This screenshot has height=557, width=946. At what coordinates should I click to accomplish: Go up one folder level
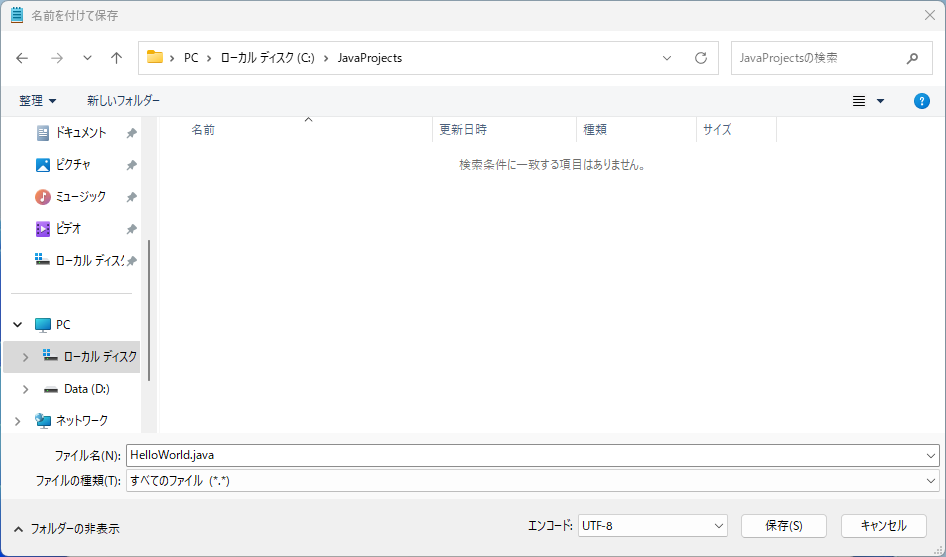tap(116, 58)
